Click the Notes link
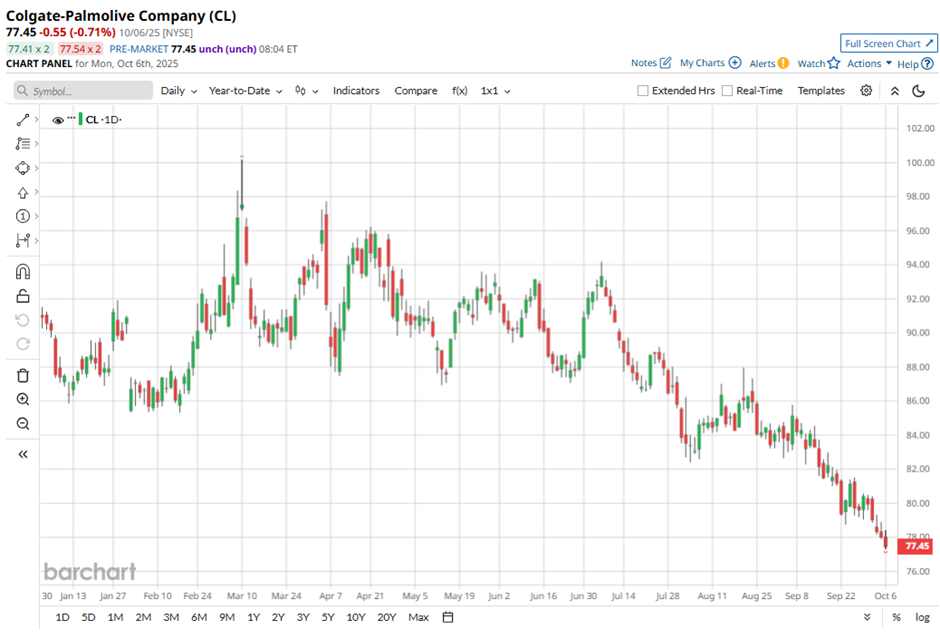The width and height of the screenshot is (940, 639). pyautogui.click(x=644, y=63)
